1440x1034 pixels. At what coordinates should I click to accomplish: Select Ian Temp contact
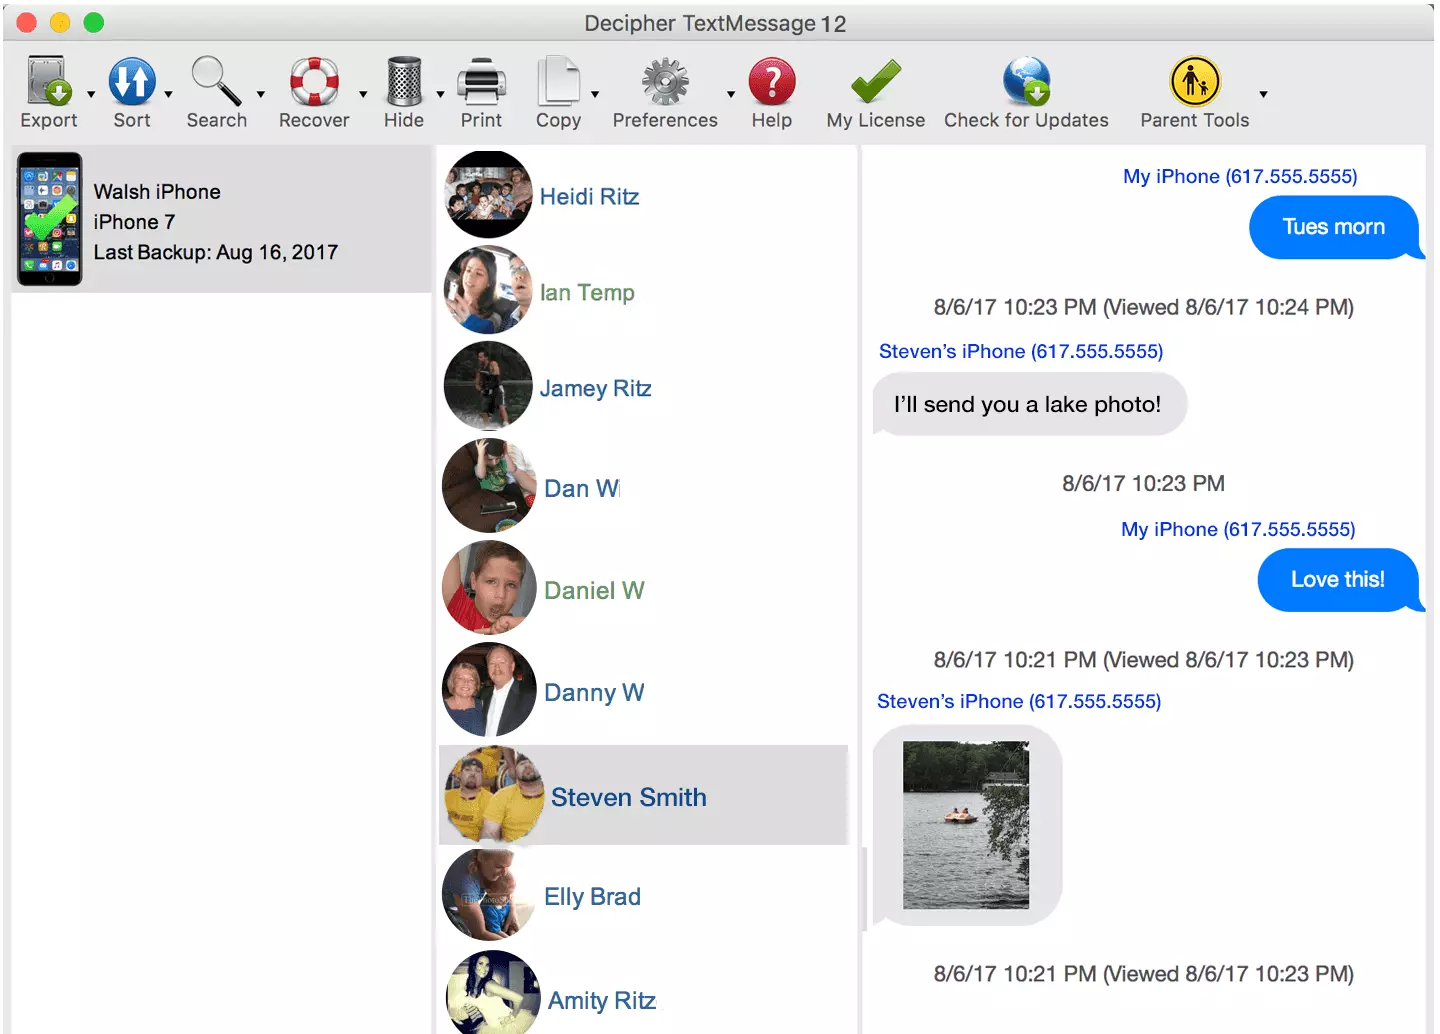[644, 291]
